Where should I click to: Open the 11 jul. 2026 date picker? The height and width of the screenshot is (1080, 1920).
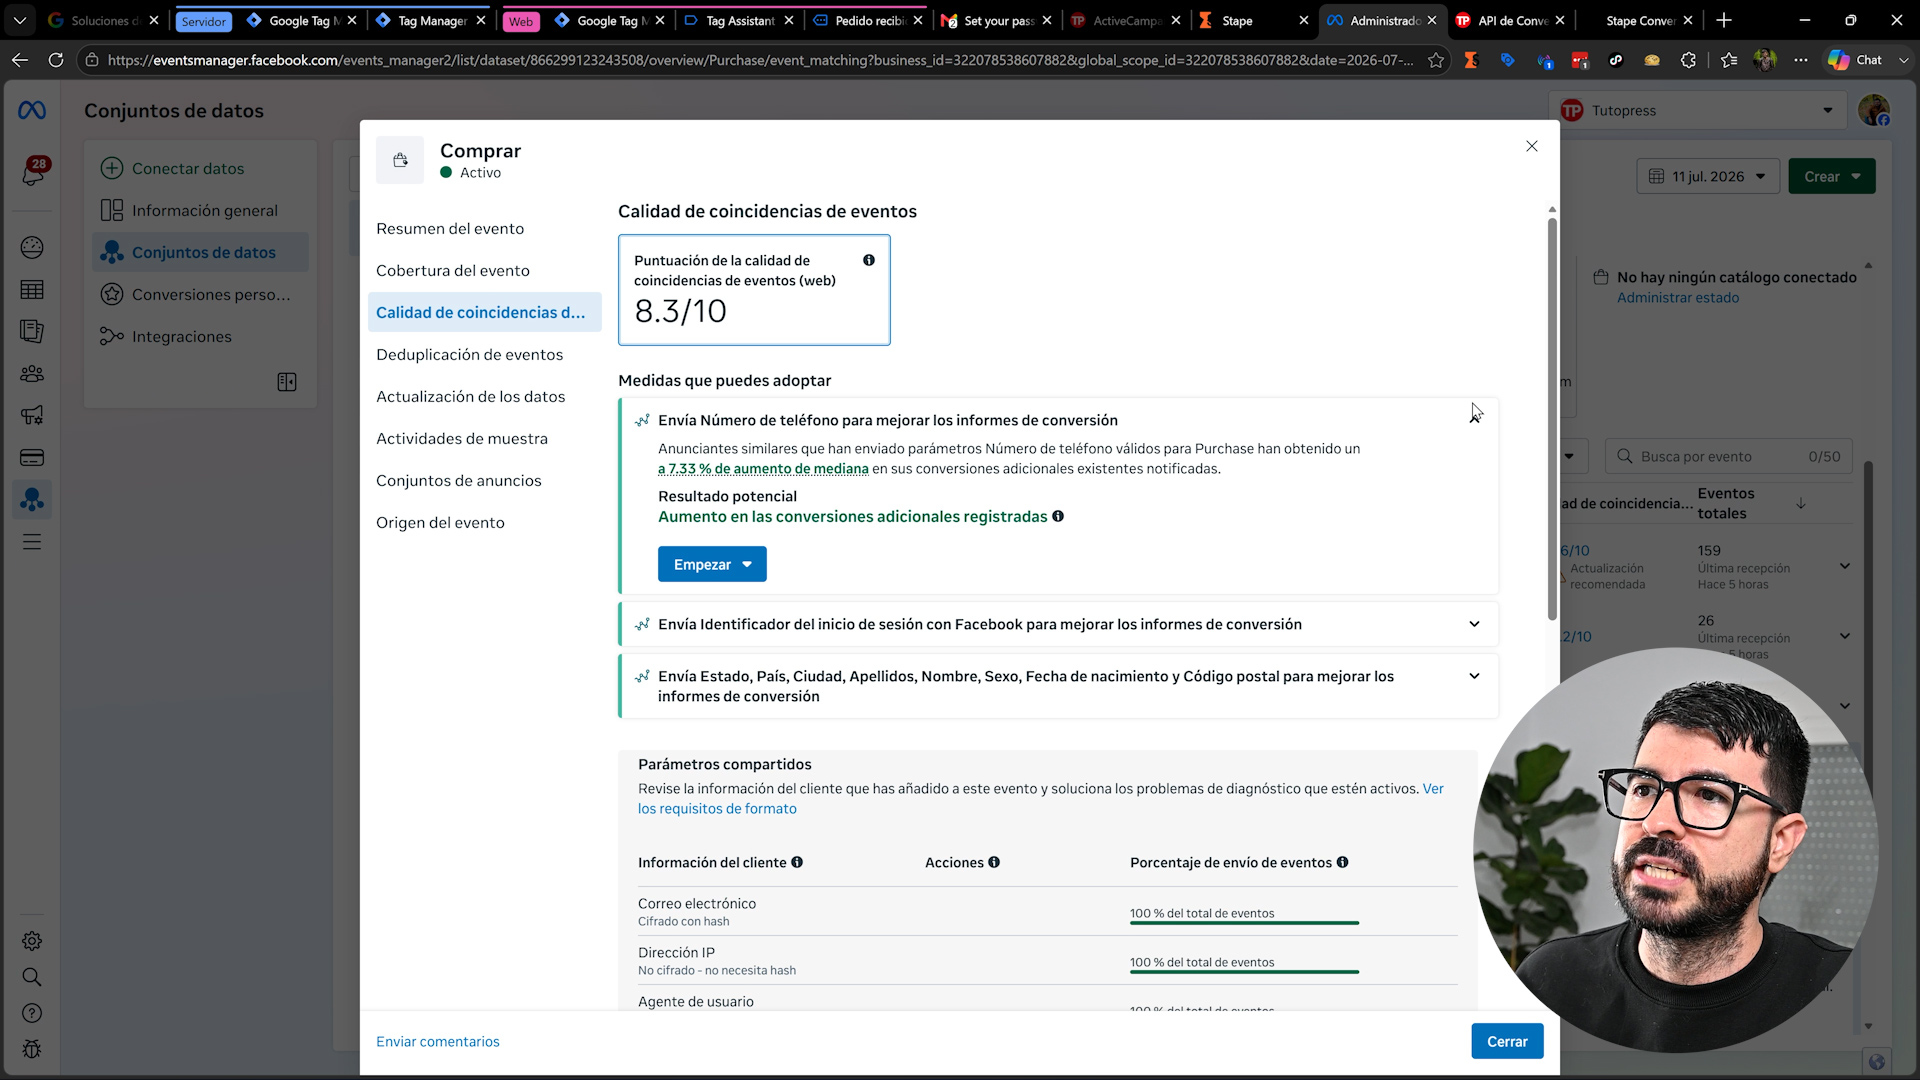(x=1708, y=176)
